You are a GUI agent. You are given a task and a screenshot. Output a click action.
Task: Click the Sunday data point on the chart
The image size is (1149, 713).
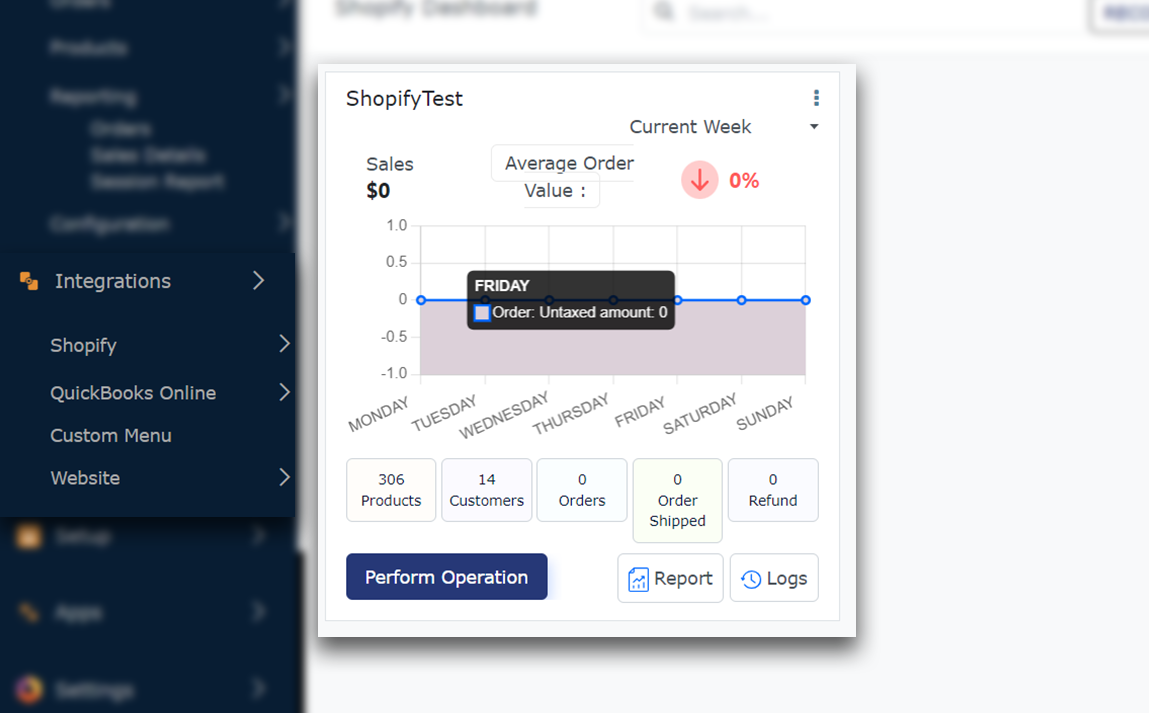coord(805,300)
